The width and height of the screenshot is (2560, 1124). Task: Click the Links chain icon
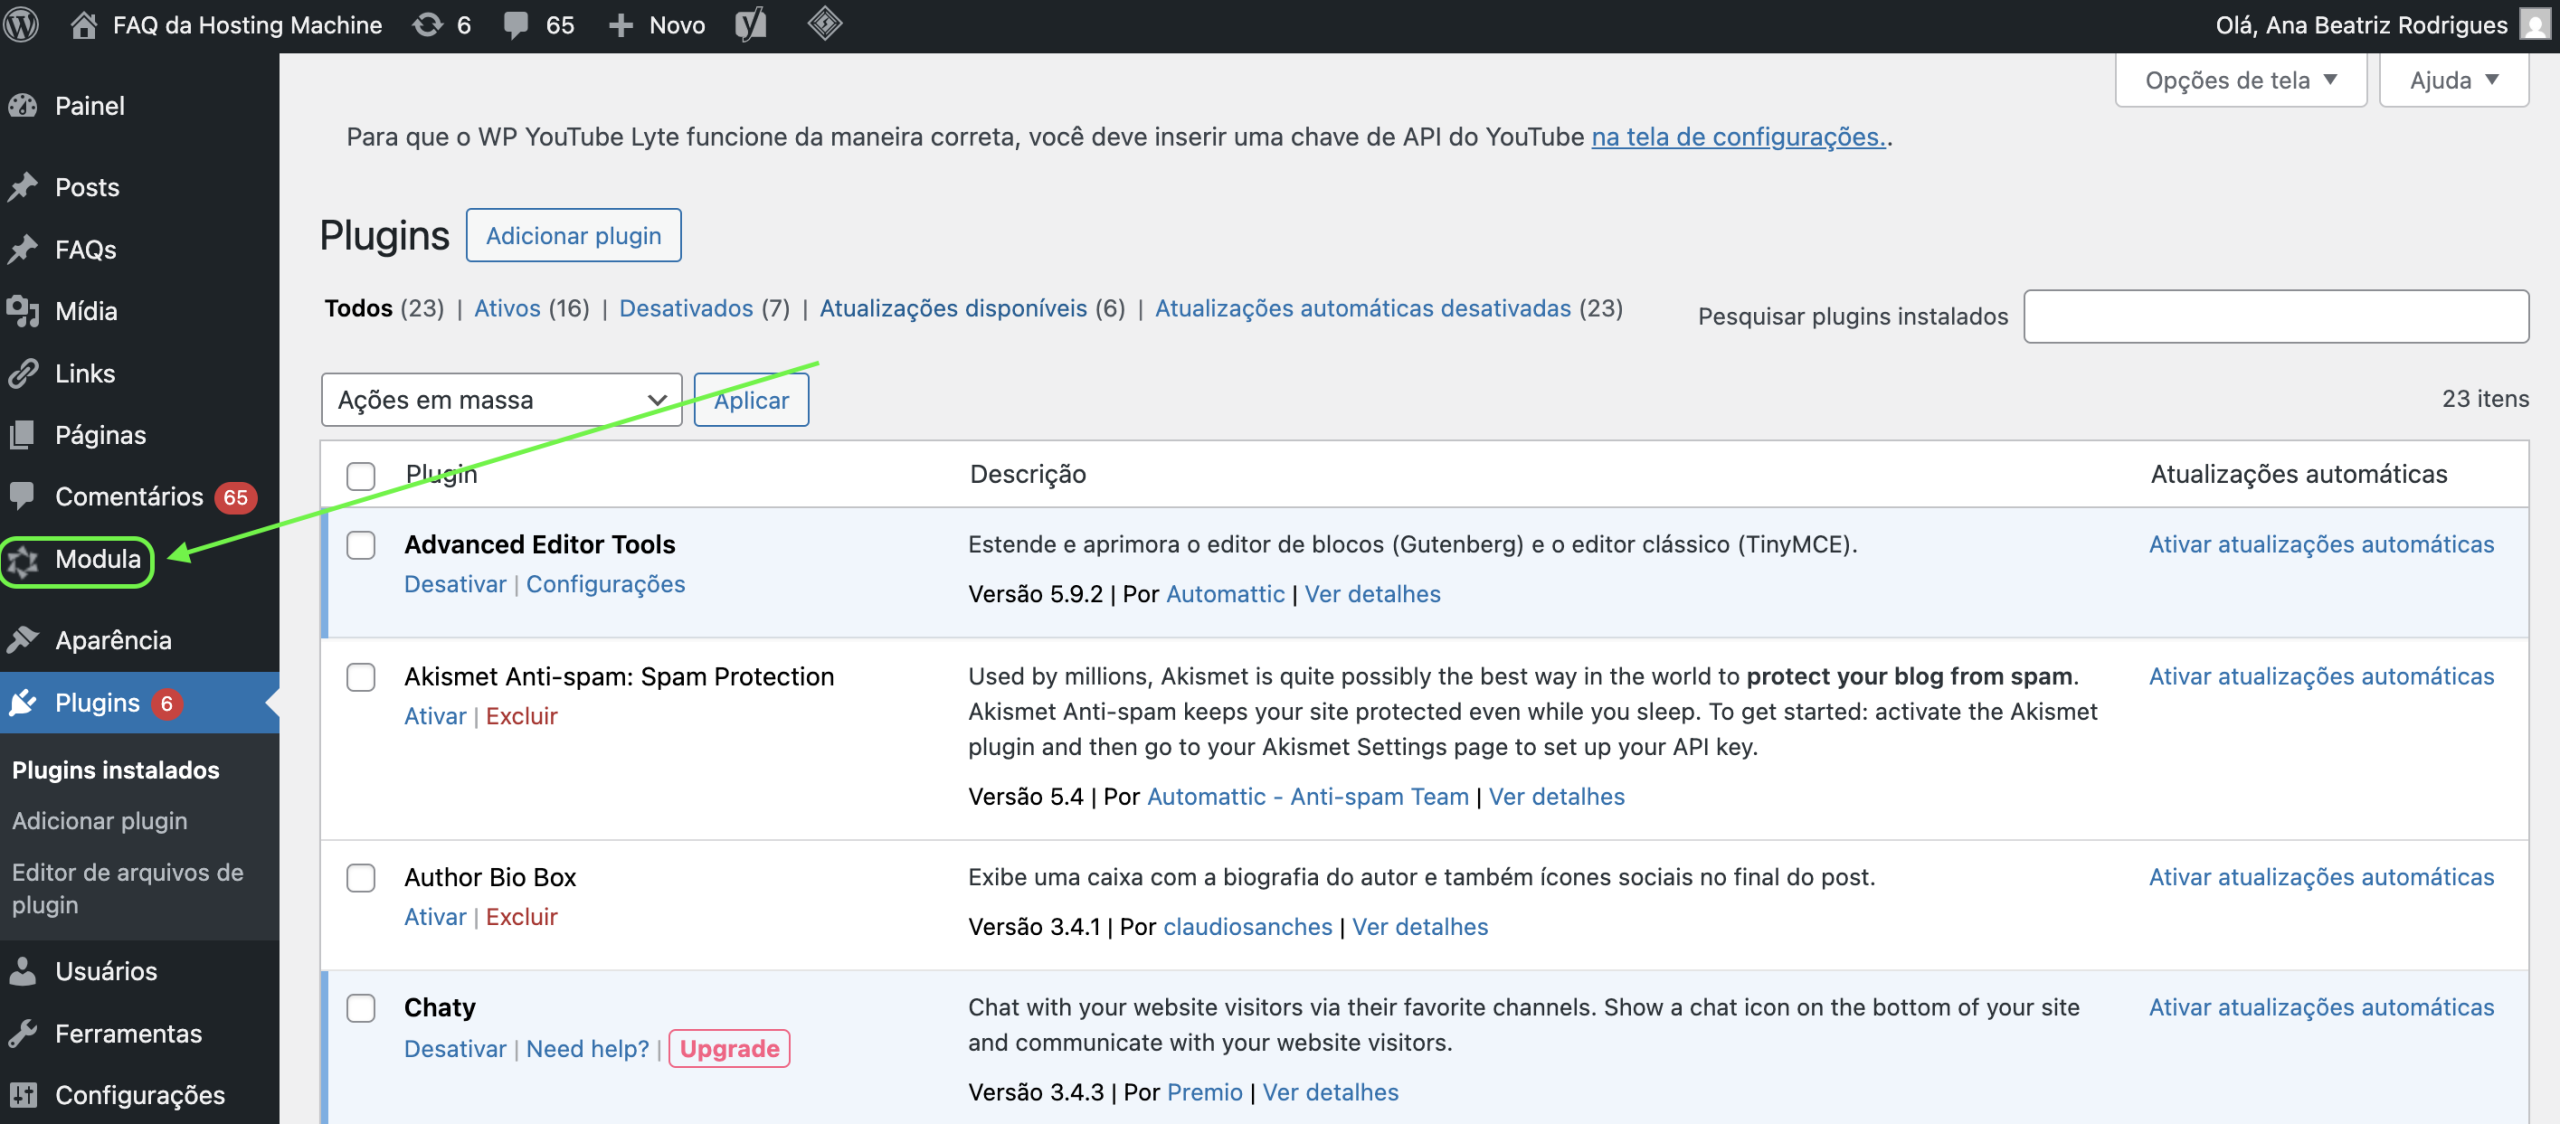pos(23,373)
